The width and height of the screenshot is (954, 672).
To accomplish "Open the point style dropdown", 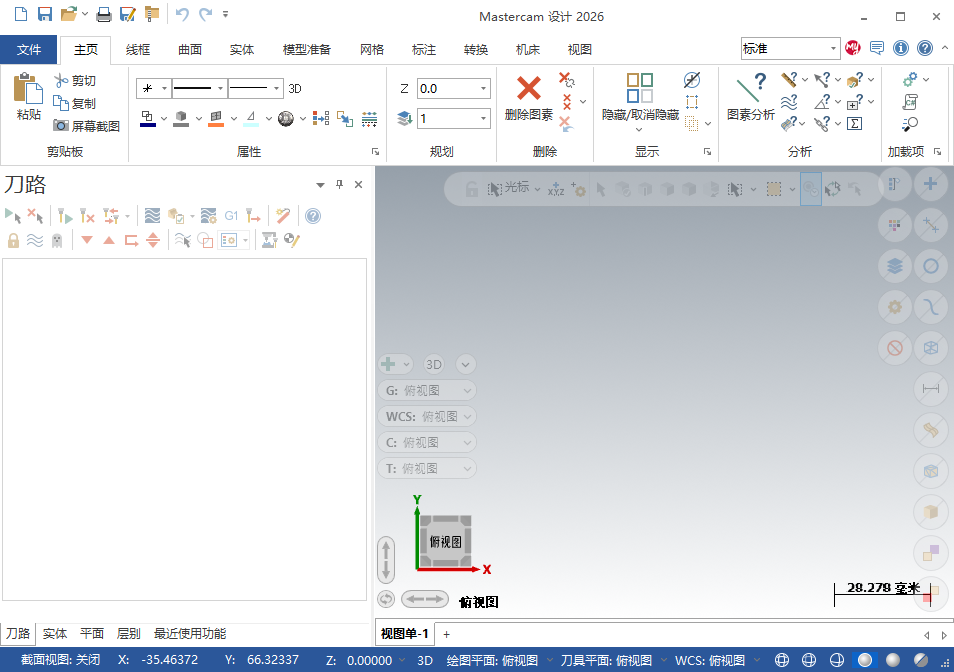I will tap(164, 89).
